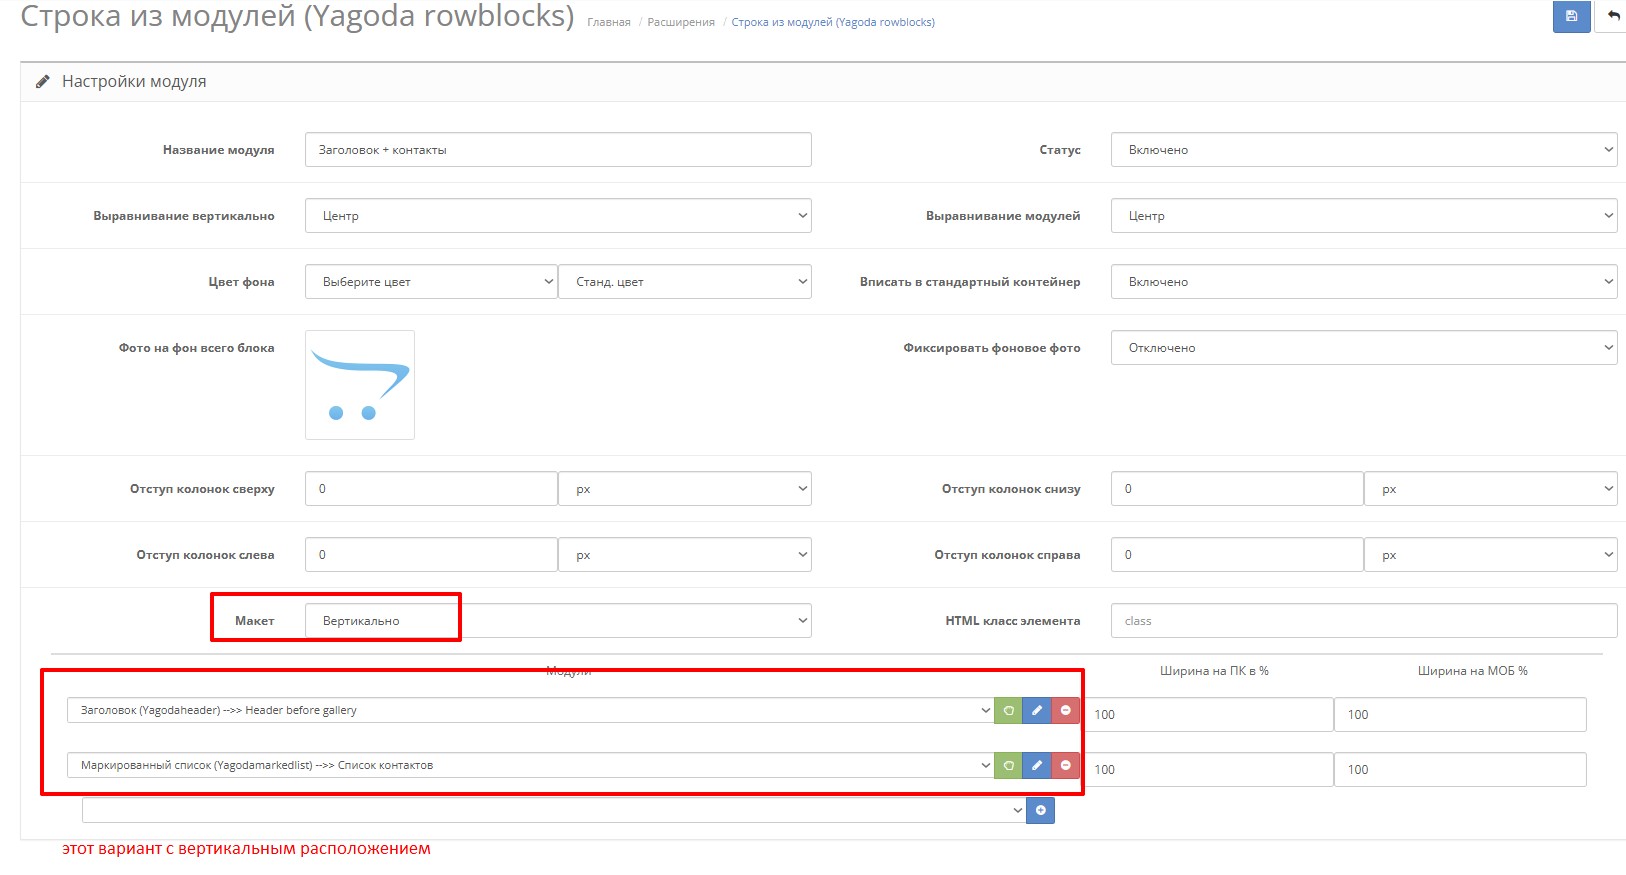The image size is (1626, 875).
Task: Remove the Header before gallery module row
Action: pos(1066,710)
